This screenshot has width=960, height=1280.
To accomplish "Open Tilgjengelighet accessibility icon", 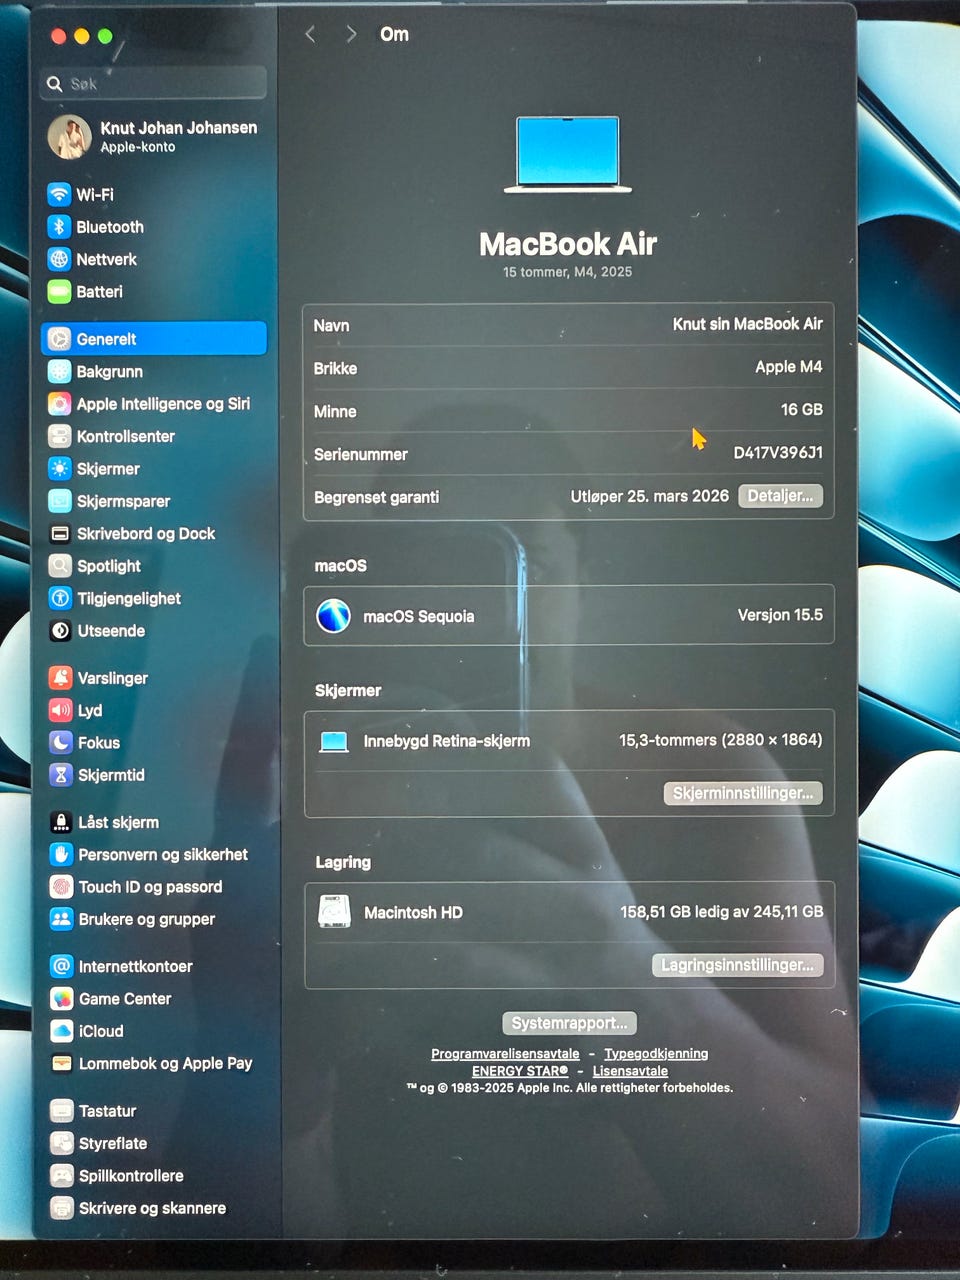I will (x=60, y=598).
